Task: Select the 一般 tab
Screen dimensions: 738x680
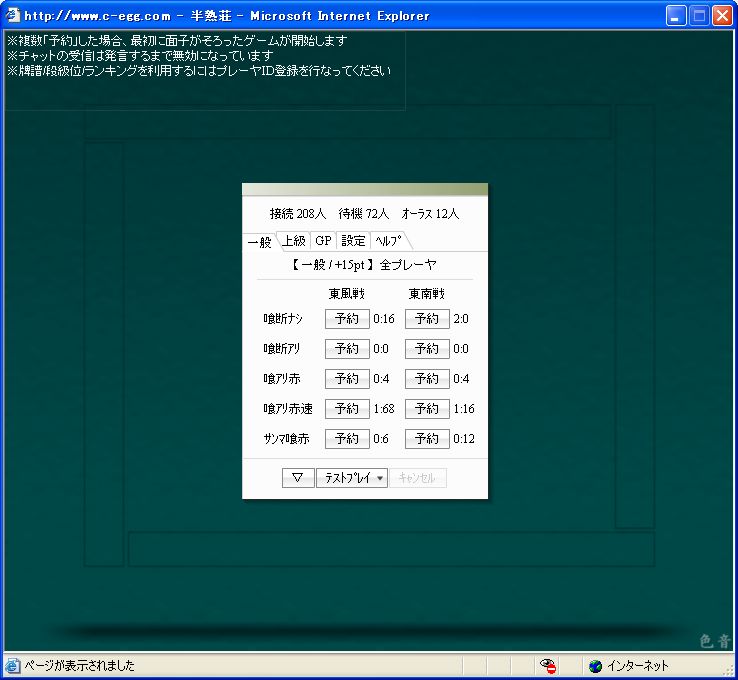Action: [x=259, y=242]
